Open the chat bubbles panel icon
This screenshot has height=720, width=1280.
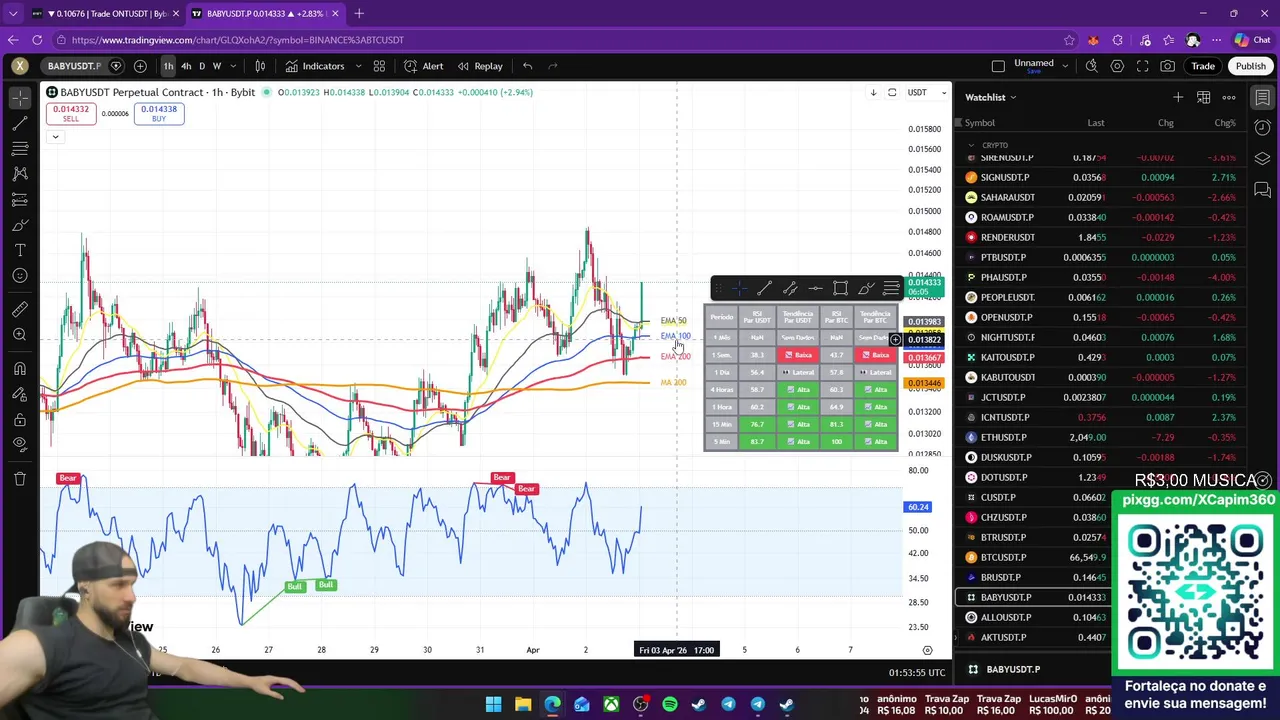click(x=1262, y=190)
